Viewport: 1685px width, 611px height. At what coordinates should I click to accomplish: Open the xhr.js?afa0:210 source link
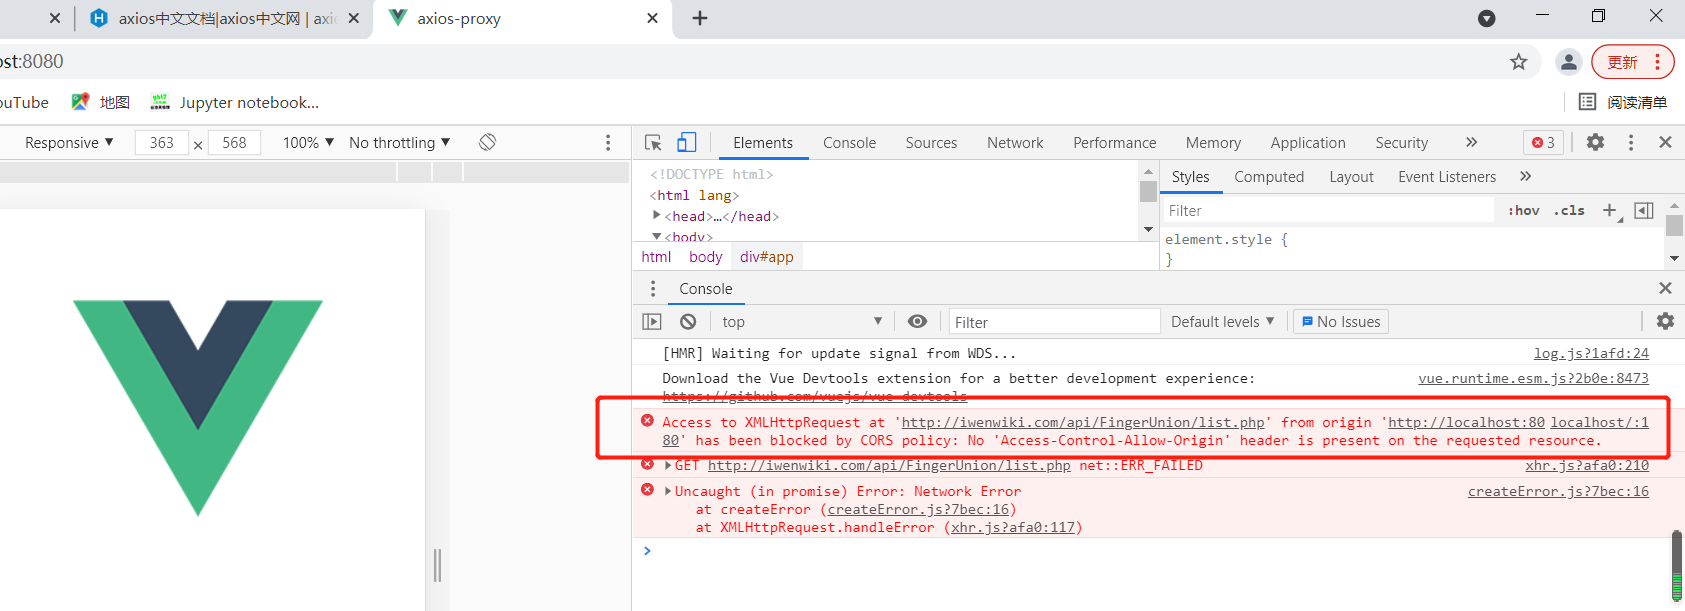pos(1587,465)
